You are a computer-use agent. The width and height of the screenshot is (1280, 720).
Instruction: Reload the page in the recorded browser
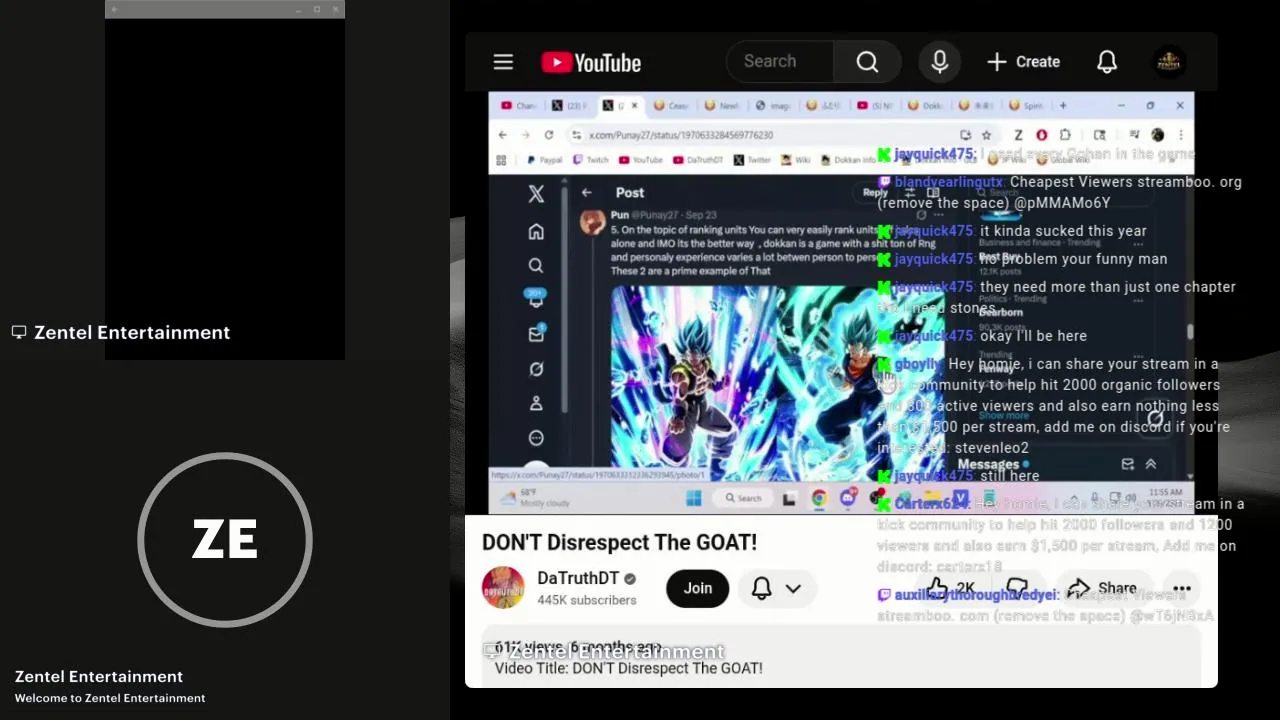549,135
